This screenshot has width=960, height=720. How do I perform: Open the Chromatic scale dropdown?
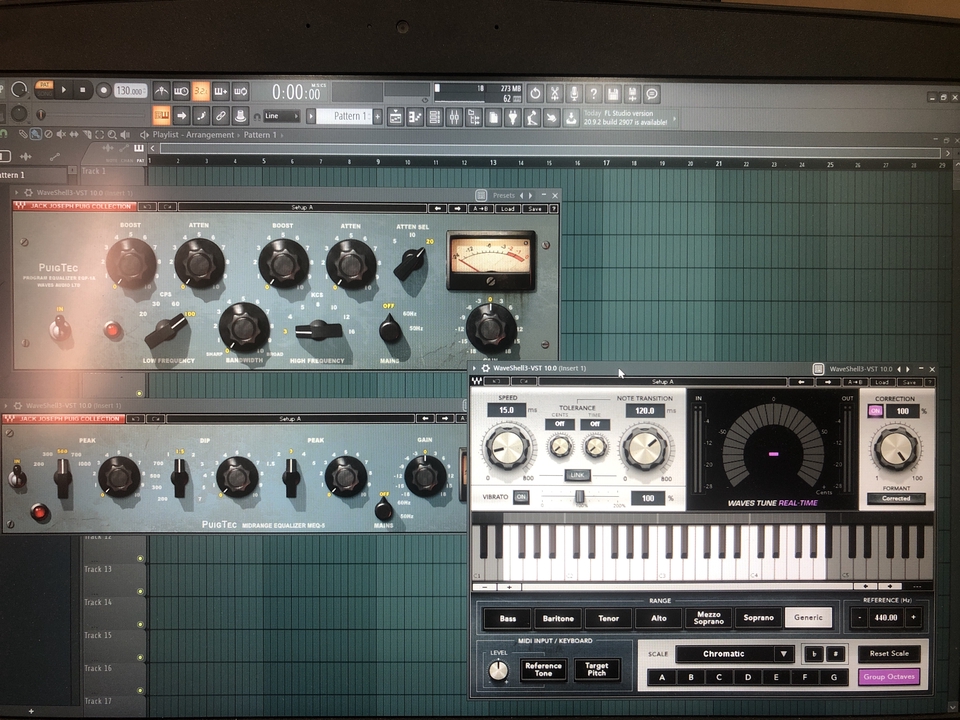coord(735,654)
